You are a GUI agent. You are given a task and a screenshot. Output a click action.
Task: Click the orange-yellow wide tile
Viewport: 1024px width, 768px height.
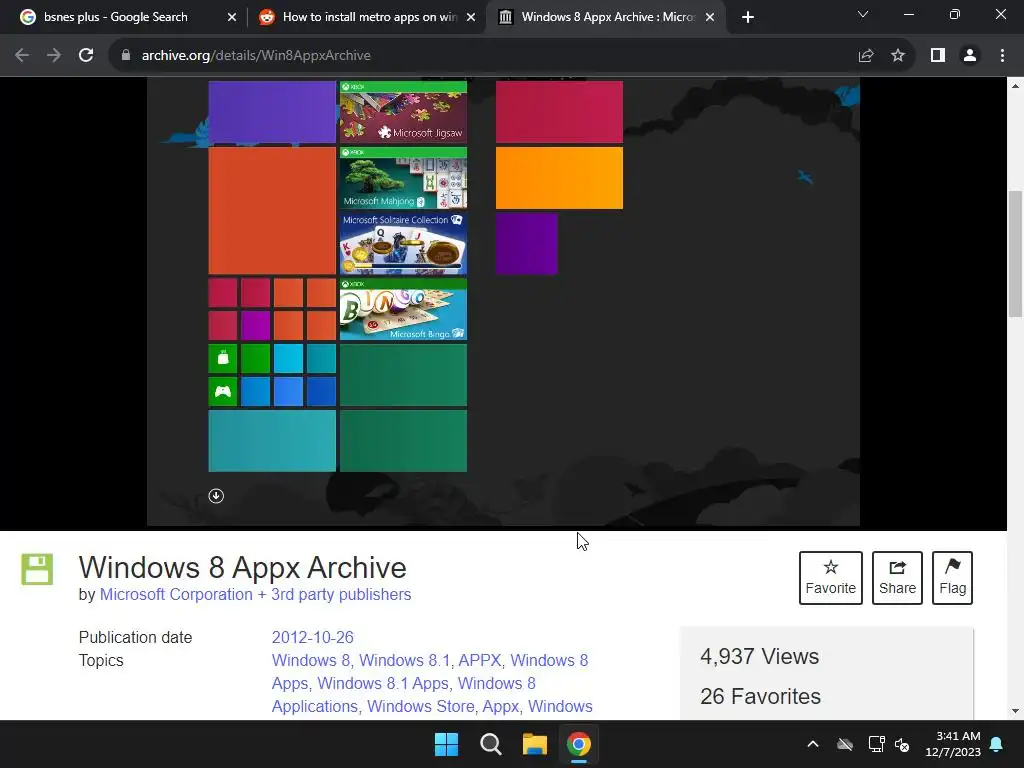[x=559, y=178]
